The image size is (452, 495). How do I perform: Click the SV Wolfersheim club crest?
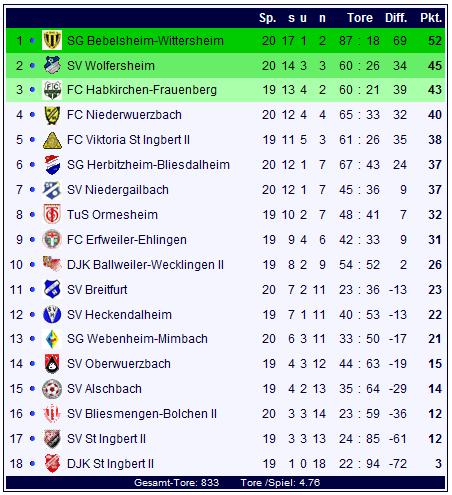click(x=52, y=65)
